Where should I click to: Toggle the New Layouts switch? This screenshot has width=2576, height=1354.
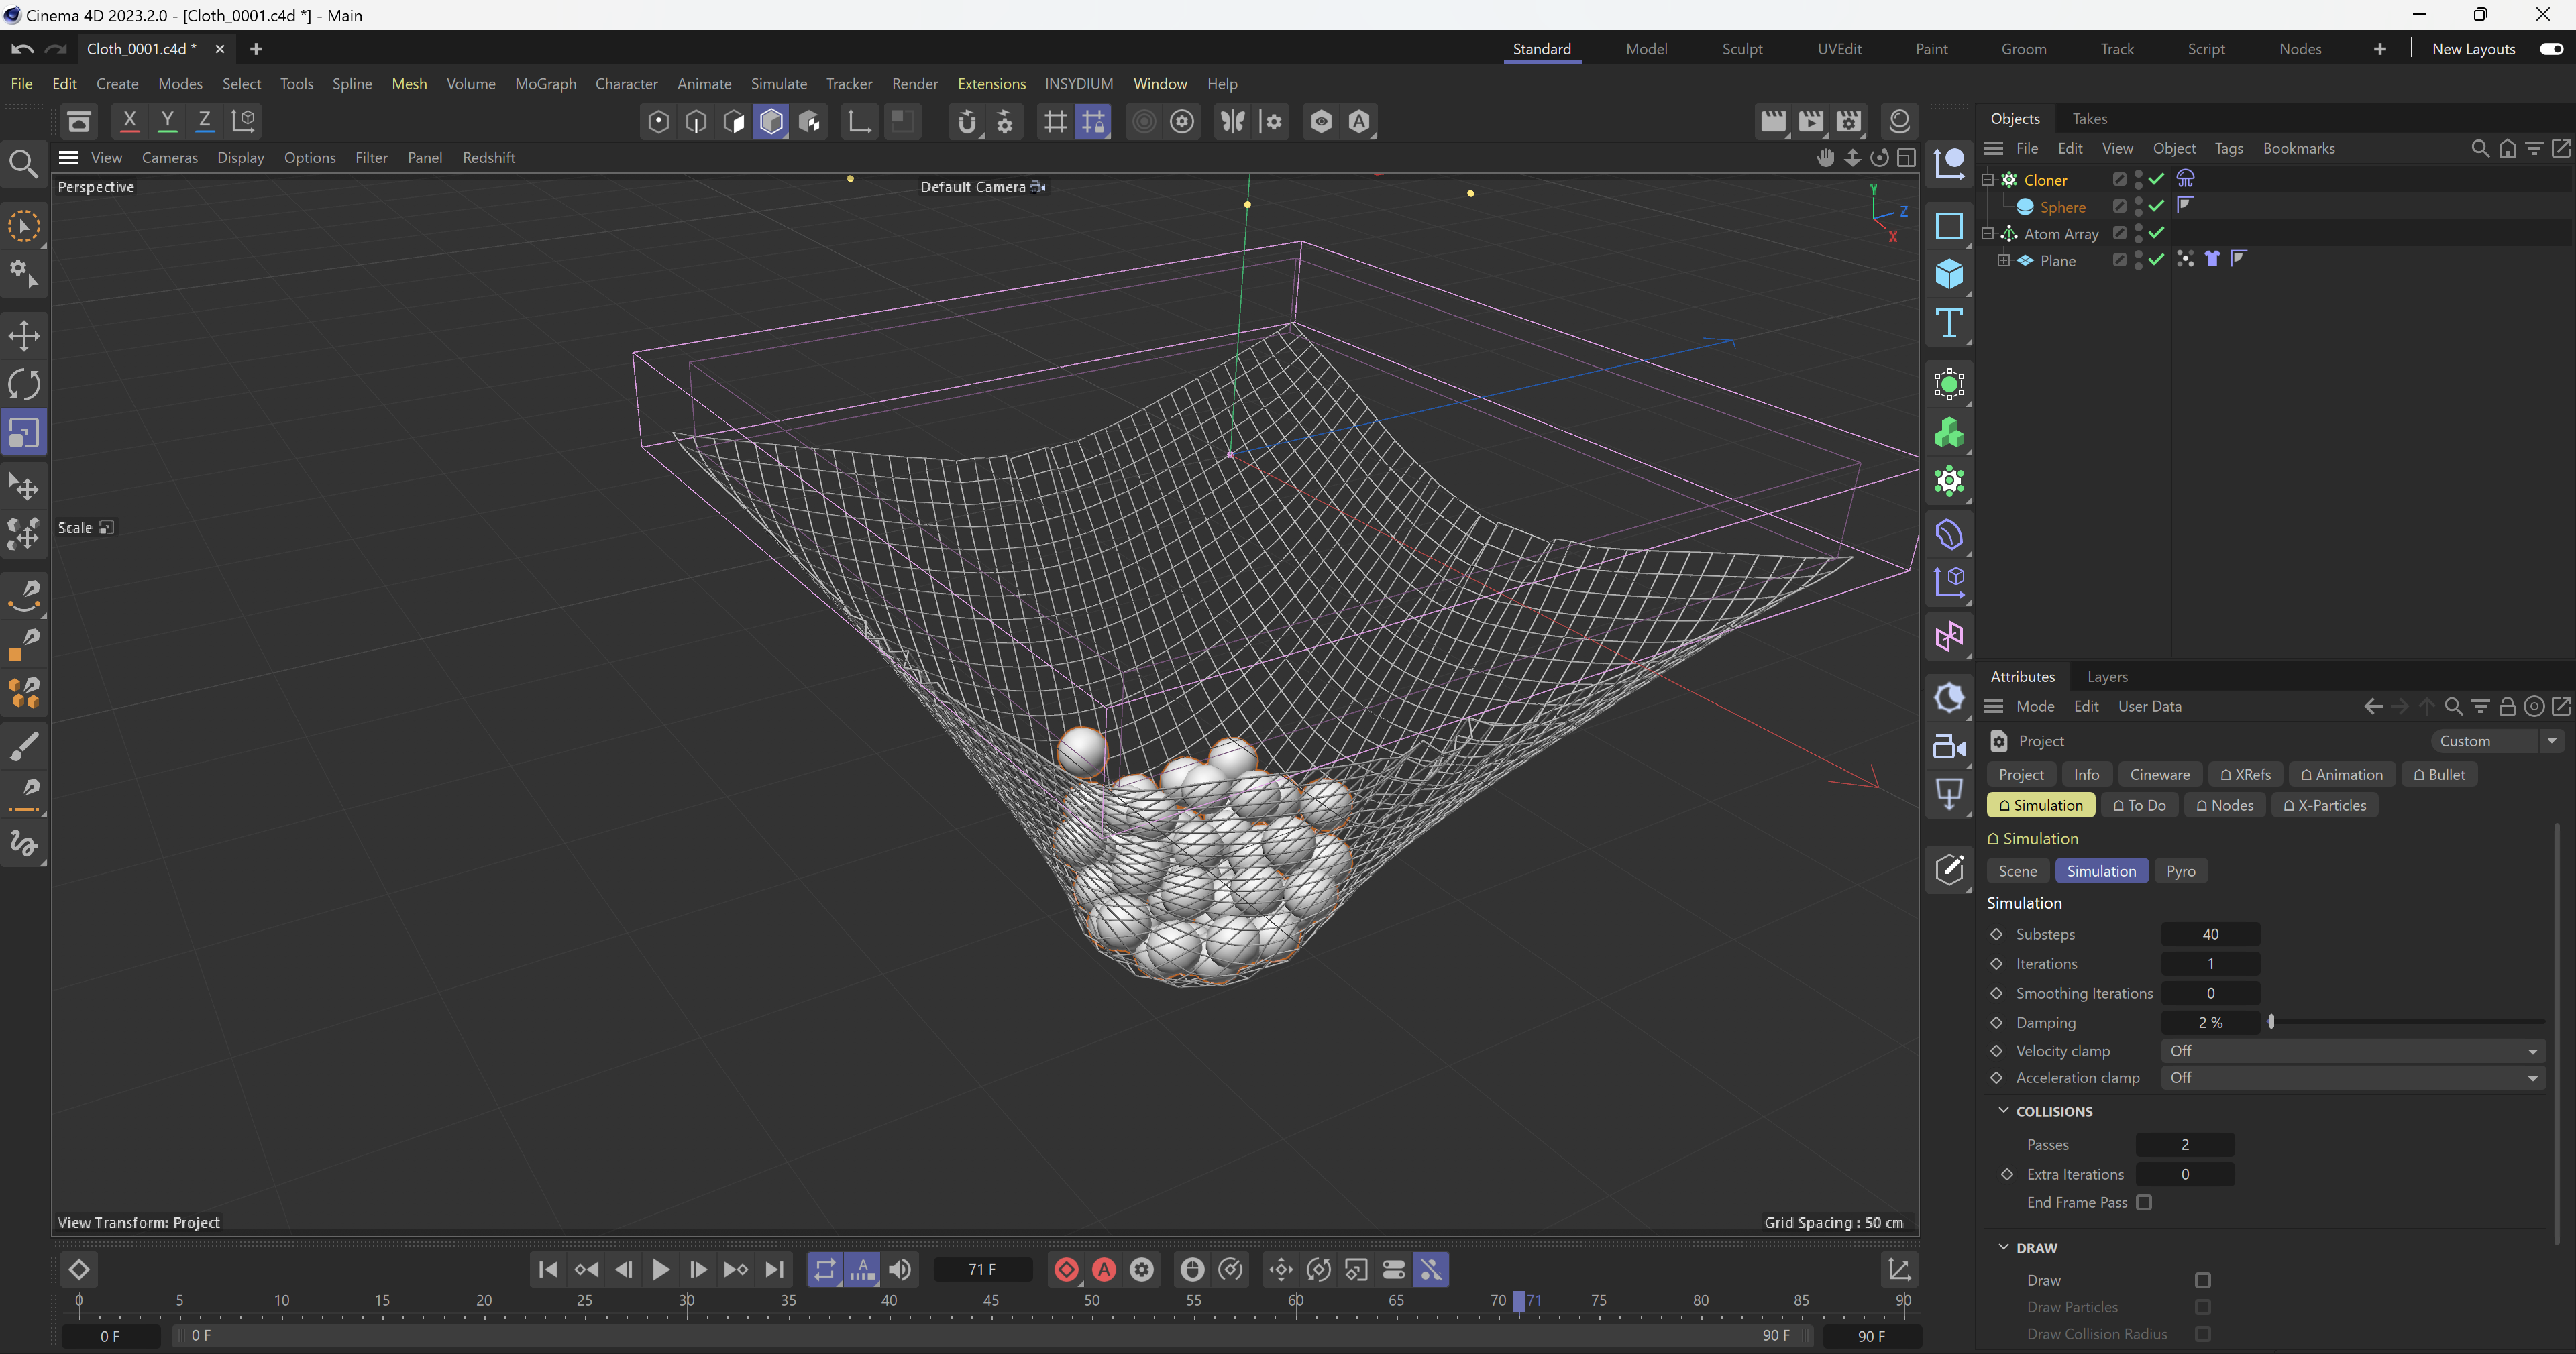(x=2551, y=49)
